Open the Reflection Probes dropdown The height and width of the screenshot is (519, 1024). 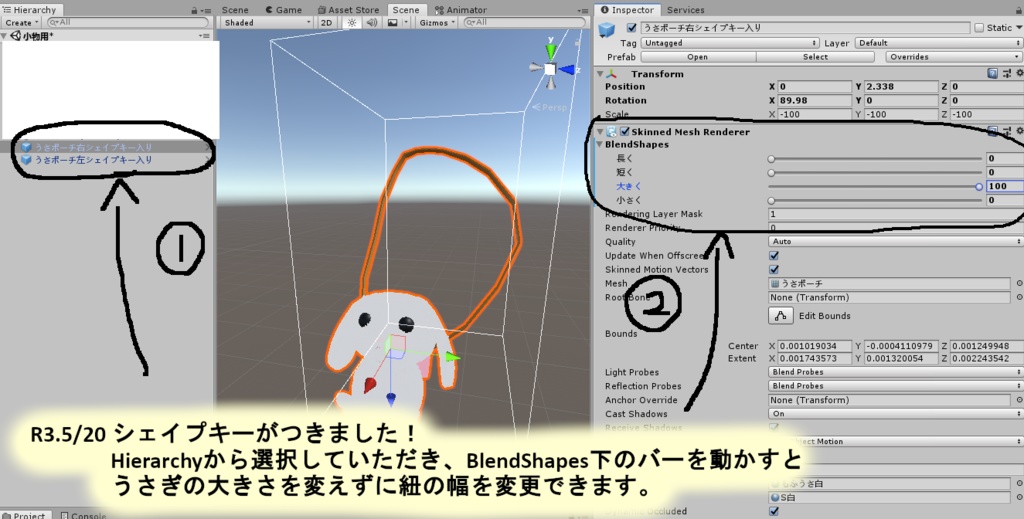coord(895,386)
